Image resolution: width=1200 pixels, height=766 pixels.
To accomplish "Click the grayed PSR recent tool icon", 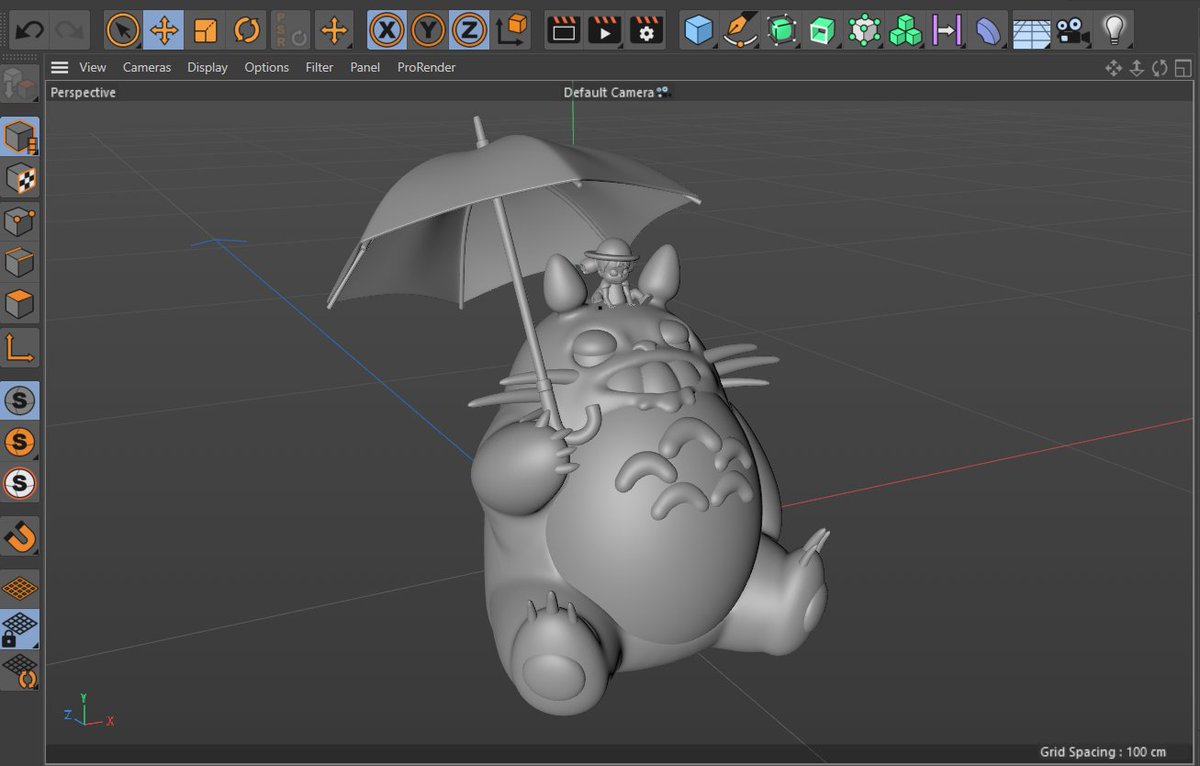I will click(291, 30).
